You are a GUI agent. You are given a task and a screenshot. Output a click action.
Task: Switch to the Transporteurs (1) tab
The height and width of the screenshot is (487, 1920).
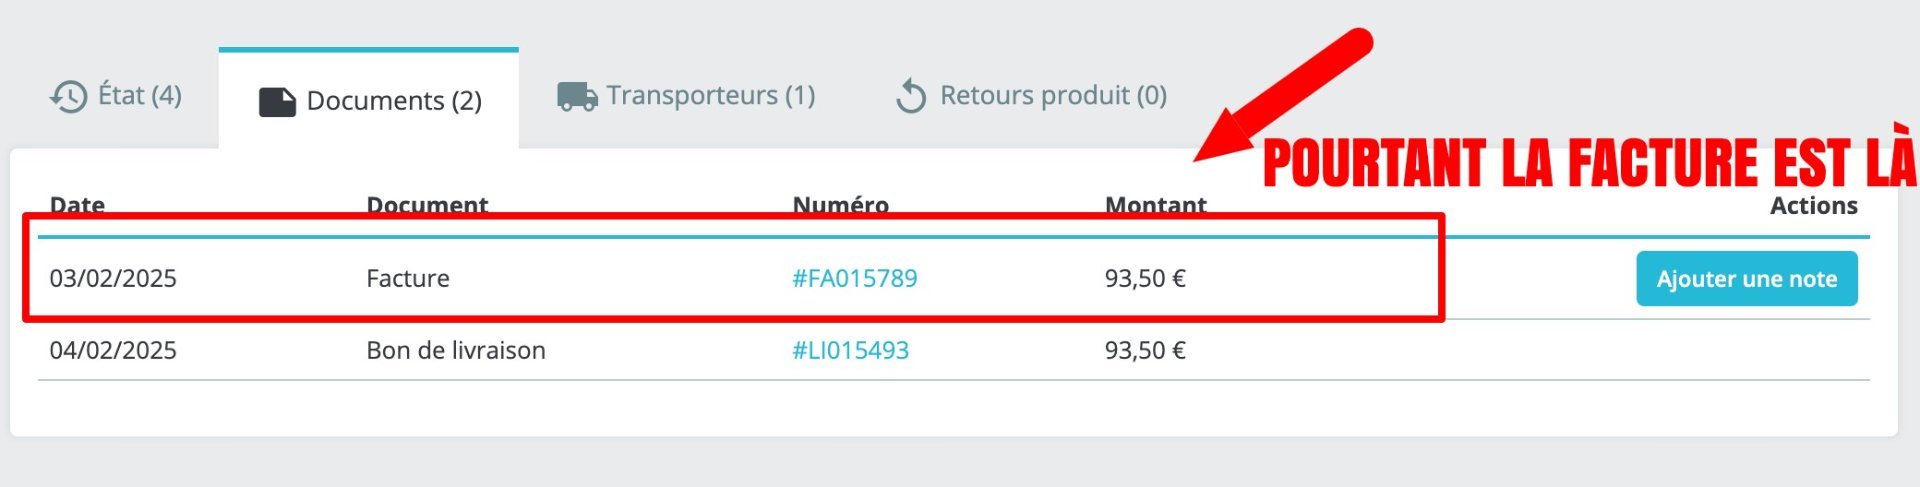tap(710, 95)
